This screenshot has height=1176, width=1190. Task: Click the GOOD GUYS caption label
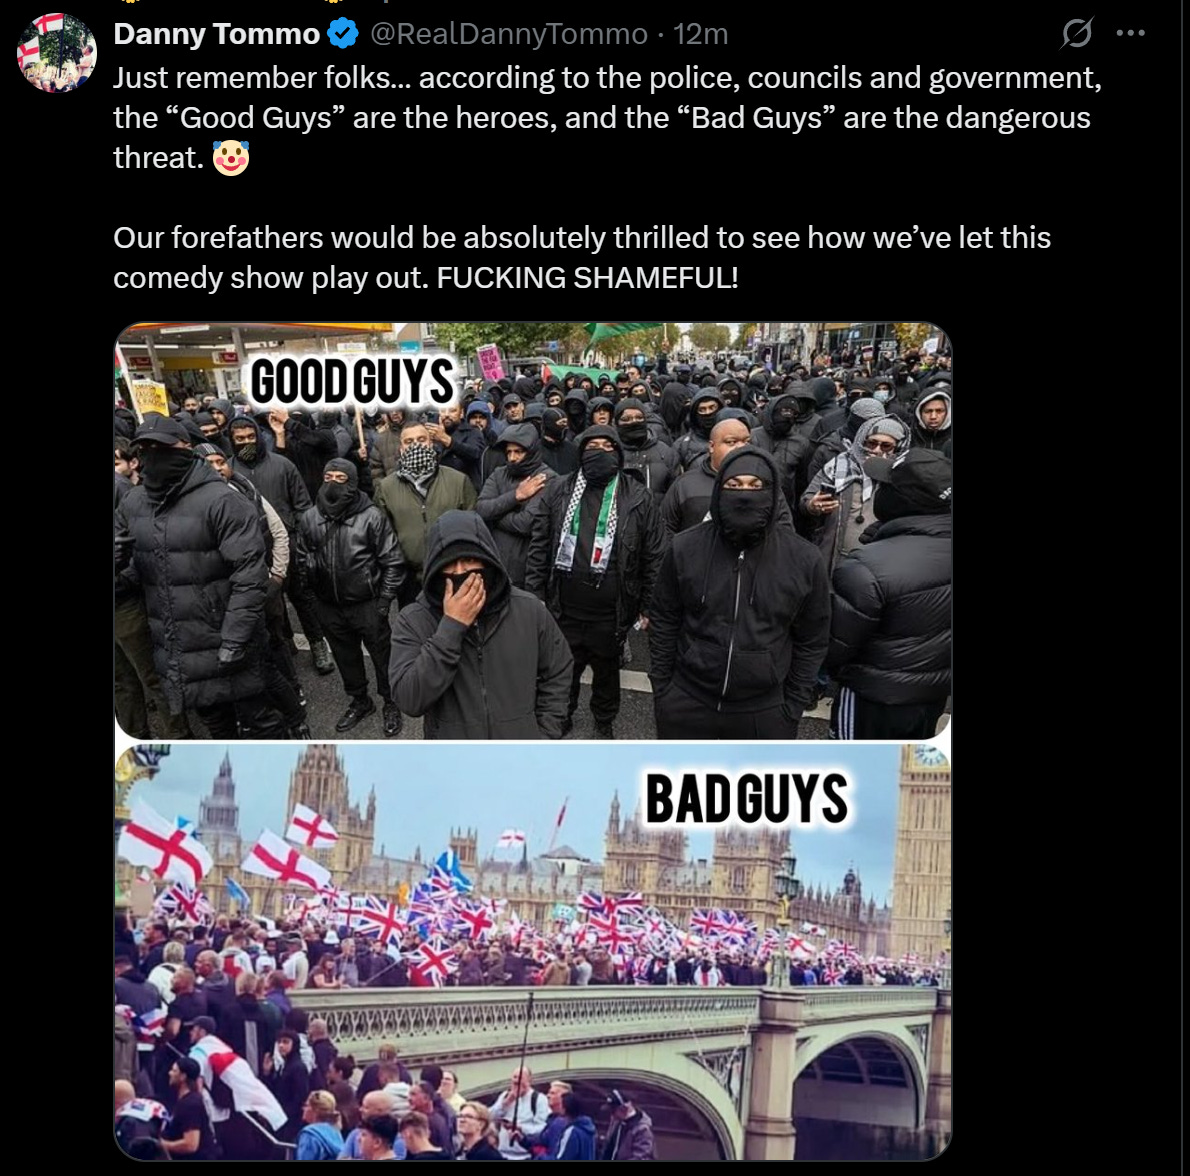[x=352, y=382]
